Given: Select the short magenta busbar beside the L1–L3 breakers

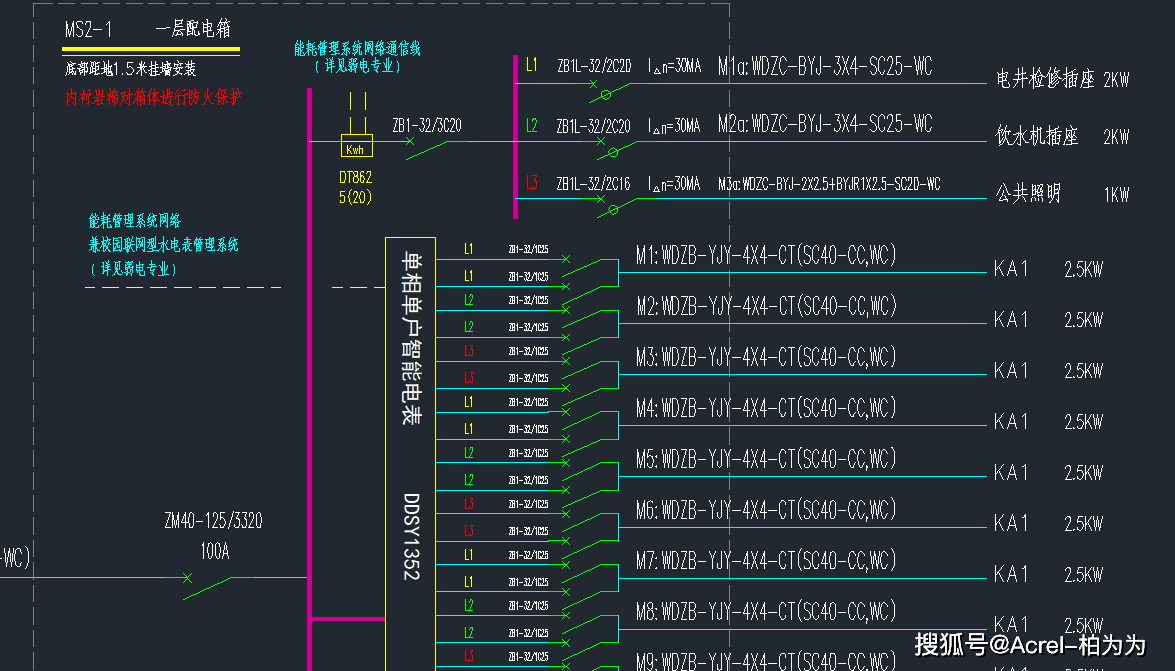Looking at the screenshot, I should (x=515, y=135).
